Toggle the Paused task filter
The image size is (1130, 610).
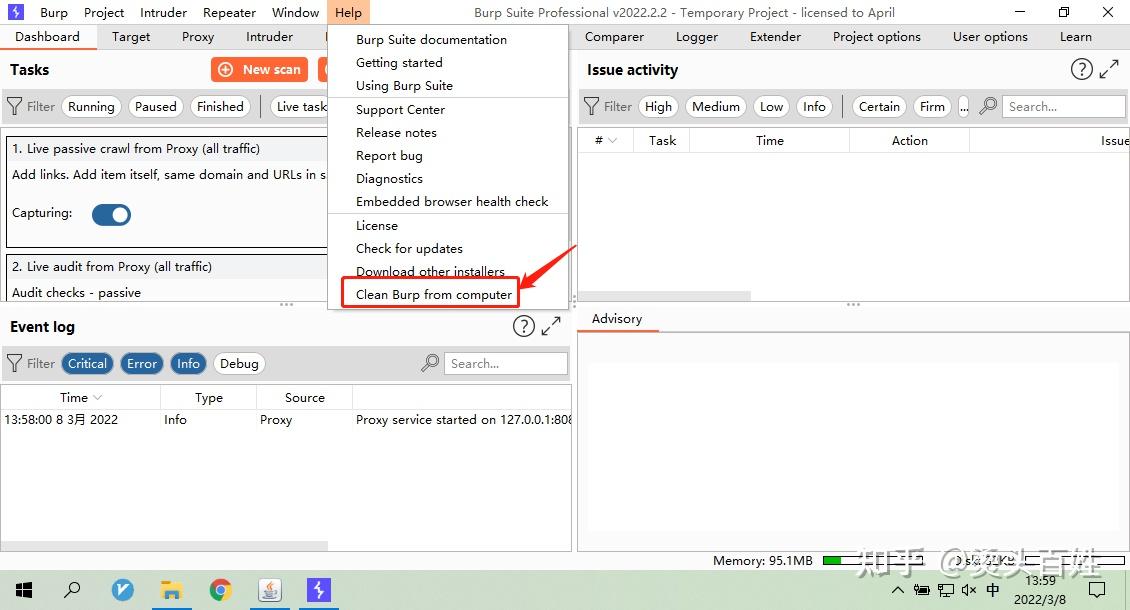click(x=156, y=107)
